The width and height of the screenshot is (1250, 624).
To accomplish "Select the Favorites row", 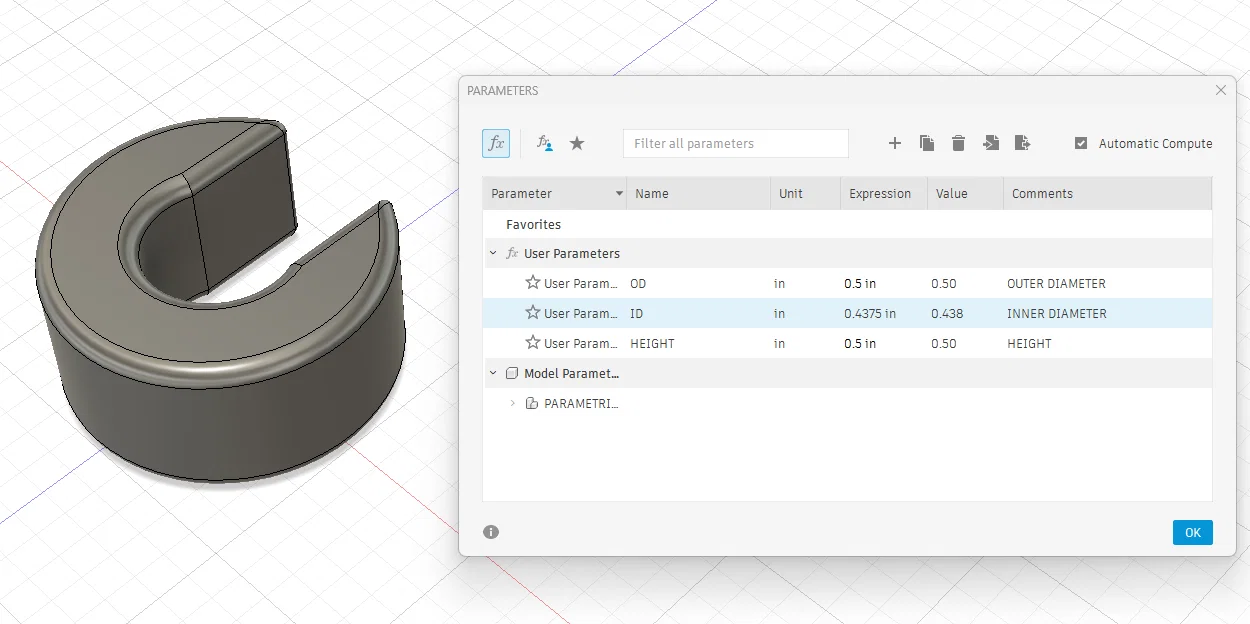I will coord(847,224).
